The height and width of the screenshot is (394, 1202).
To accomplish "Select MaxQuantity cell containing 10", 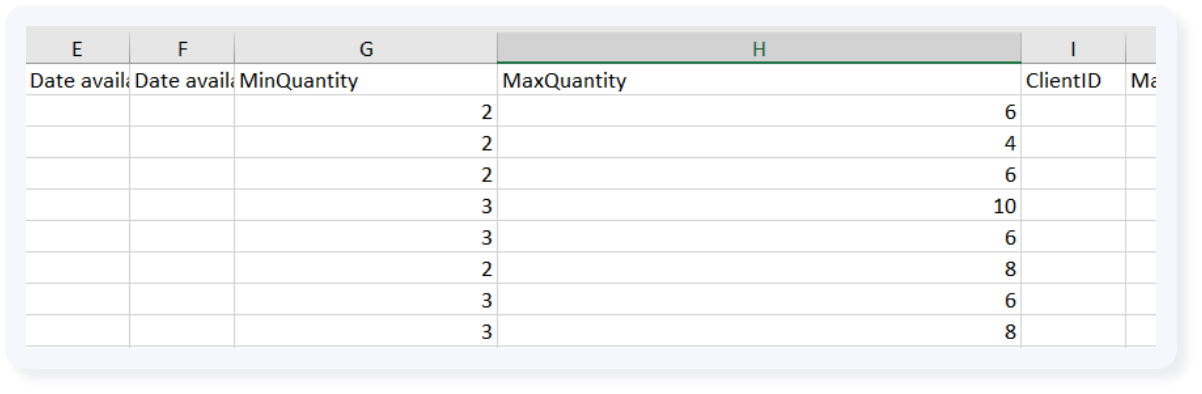I will (x=759, y=206).
